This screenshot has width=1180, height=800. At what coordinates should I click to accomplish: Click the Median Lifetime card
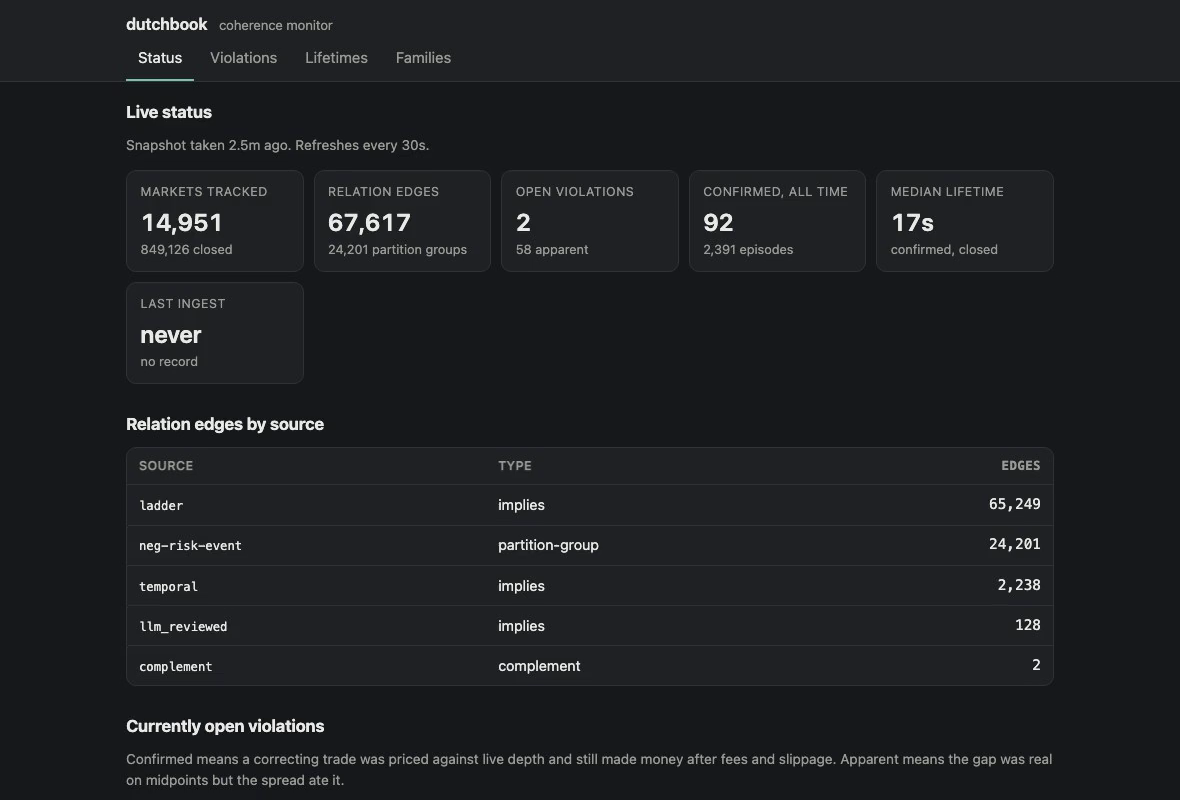coord(965,221)
